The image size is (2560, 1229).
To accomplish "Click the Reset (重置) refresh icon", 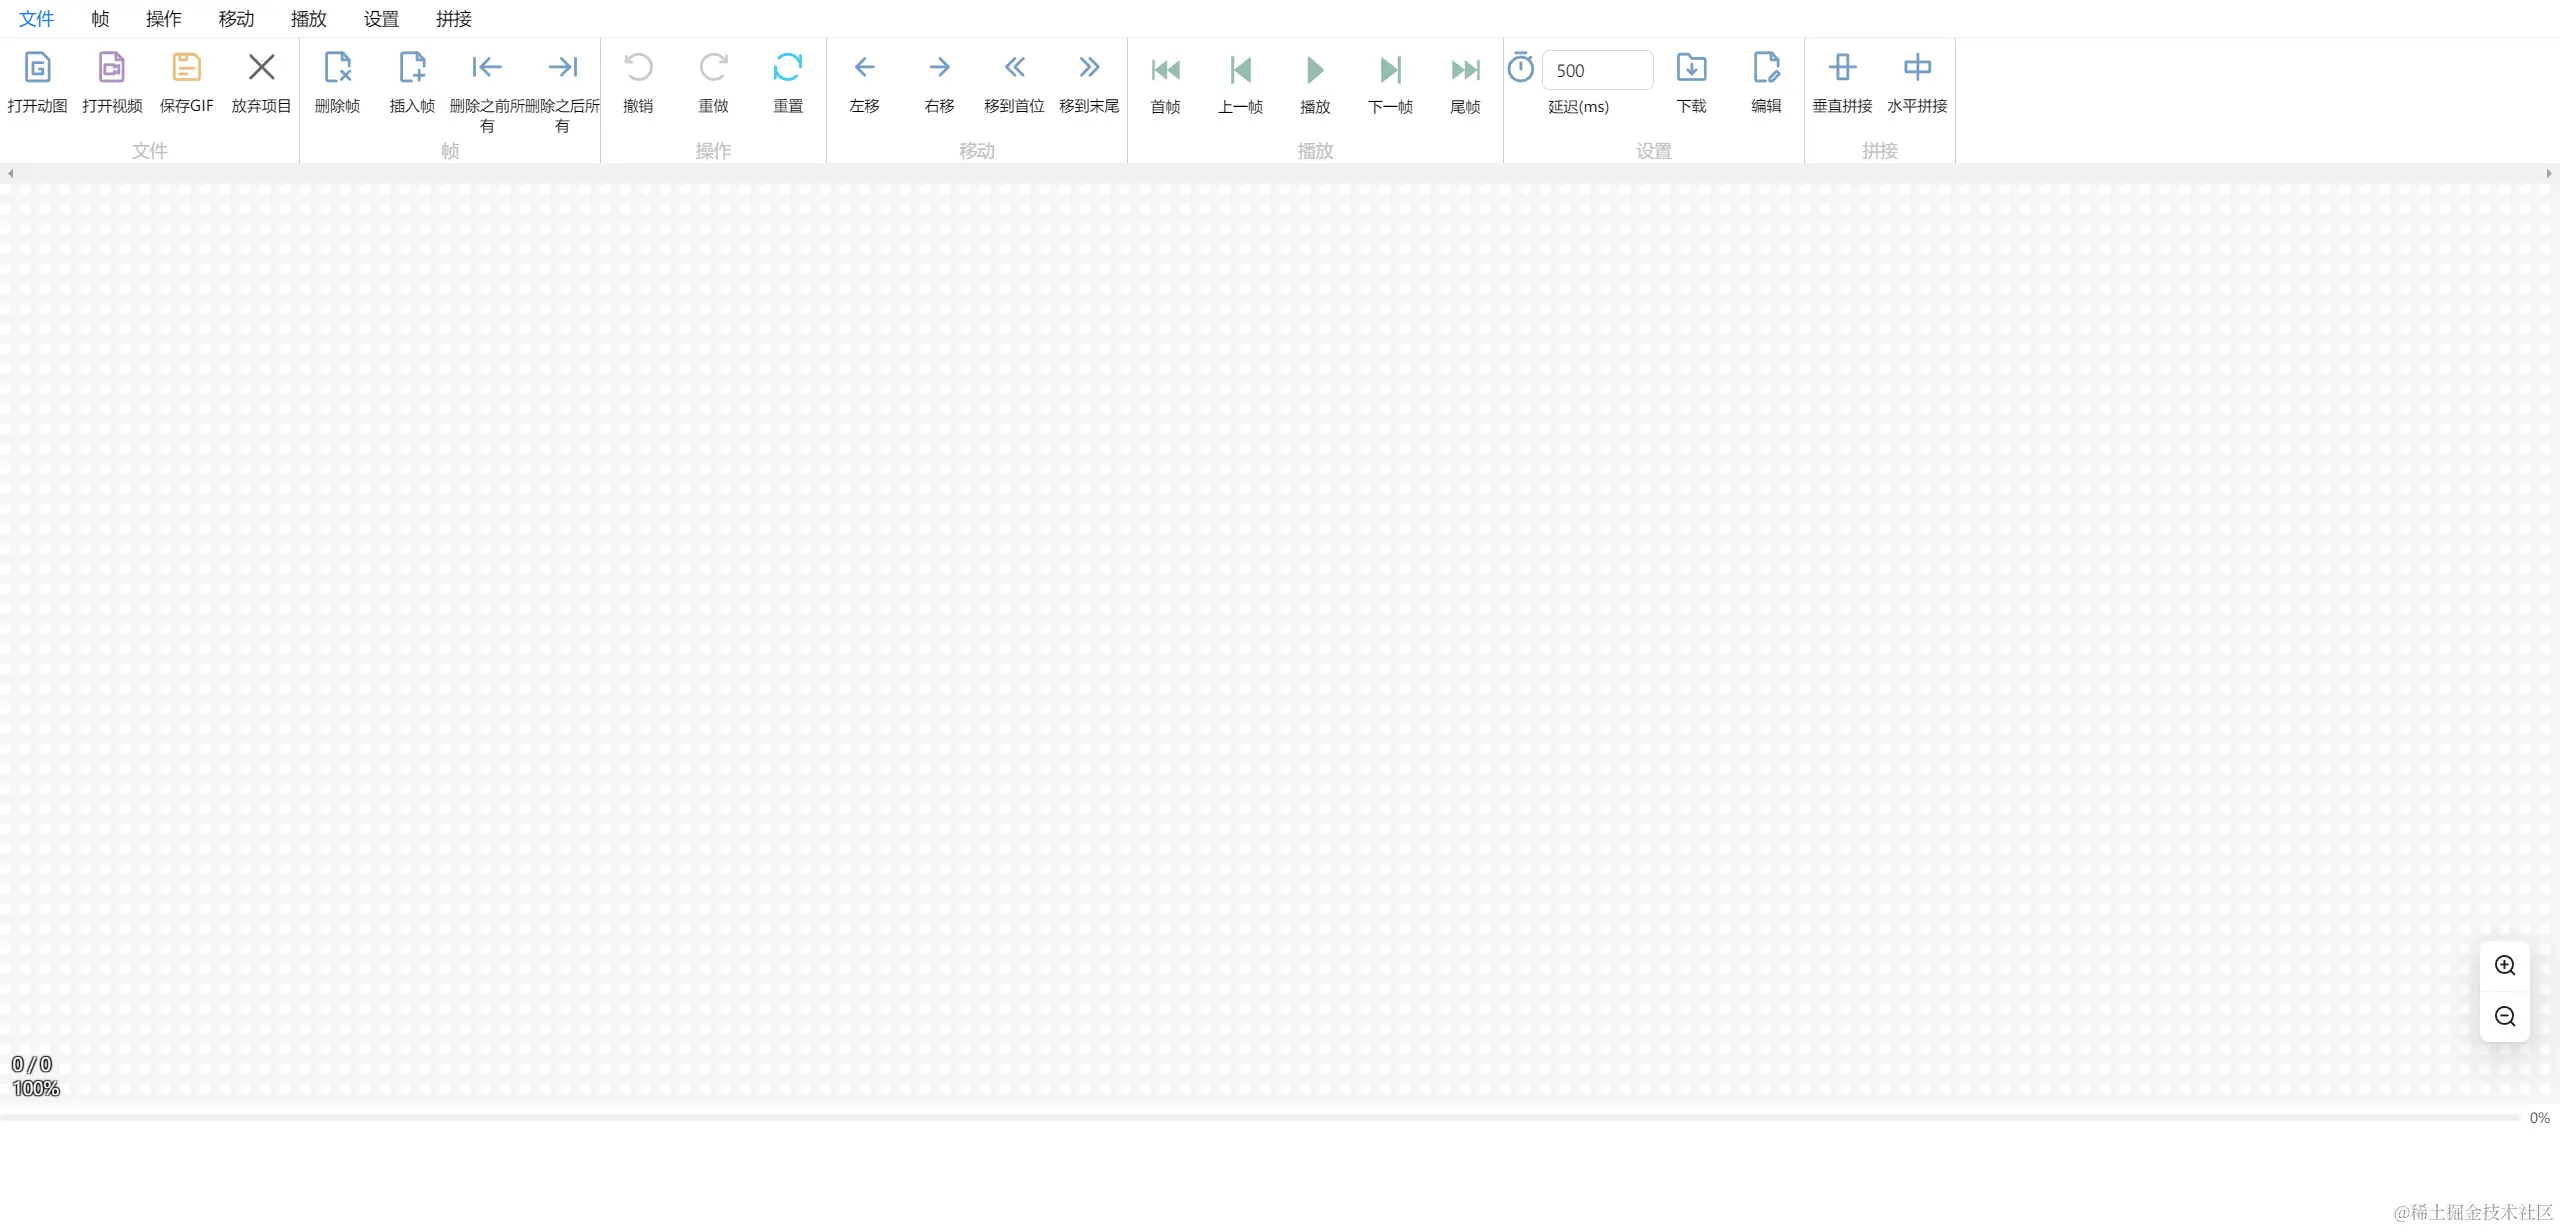I will pyautogui.click(x=788, y=68).
